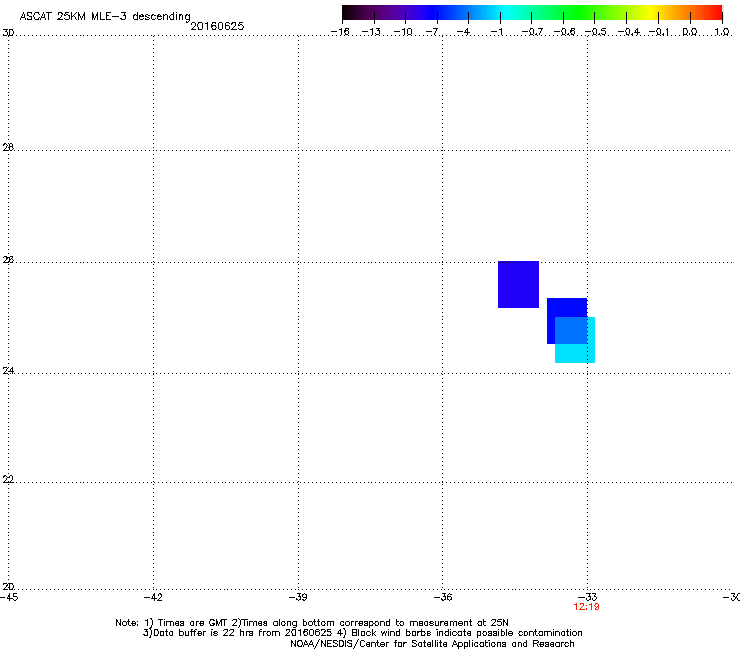Image resolution: width=740 pixels, height=650 pixels.
Task: Click the longitude axis label -45
Action: click(9, 597)
